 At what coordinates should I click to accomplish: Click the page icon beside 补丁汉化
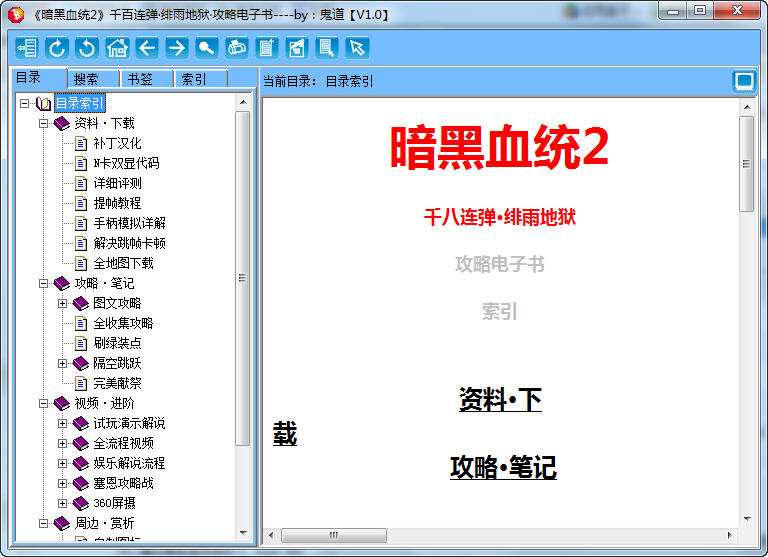click(81, 144)
